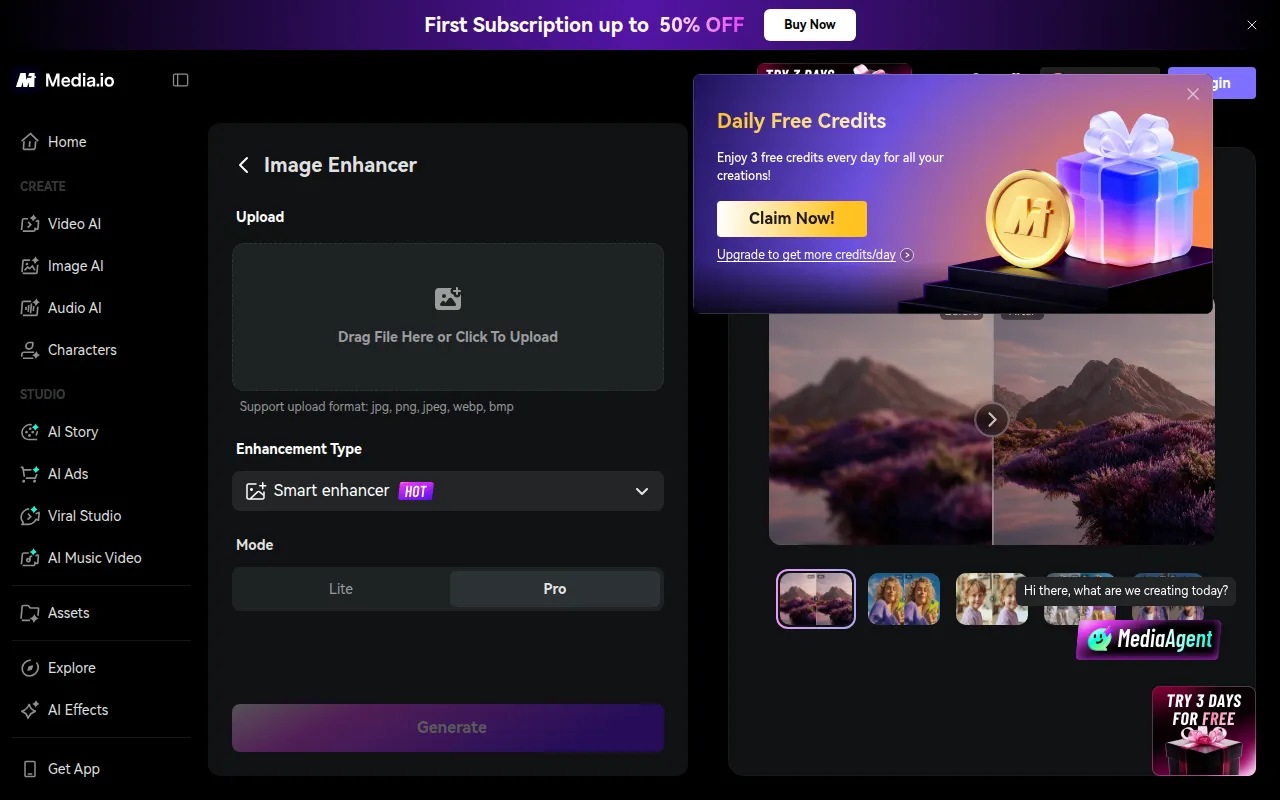
Task: Click the Smart enhancer dropdown chevron
Action: tap(642, 491)
